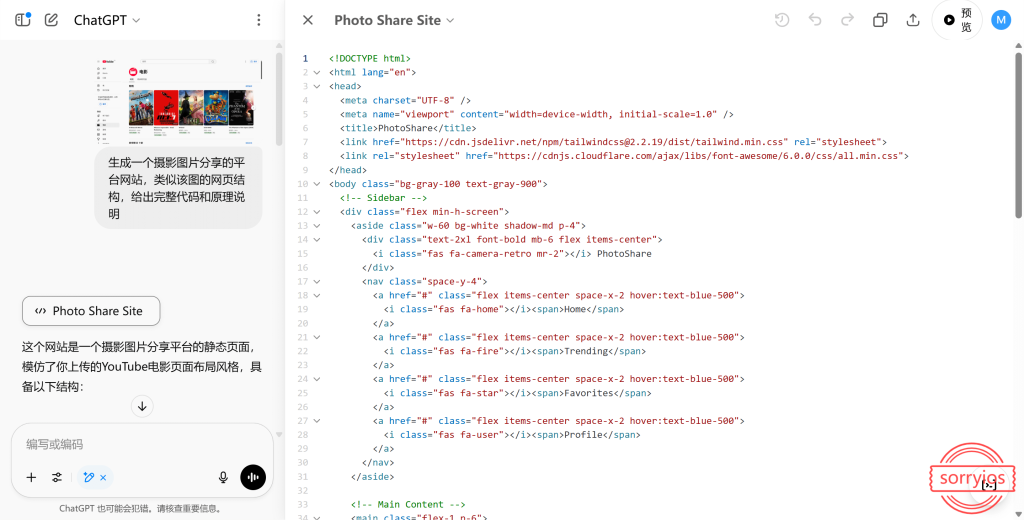Share the Photo Share Site canvas

tap(913, 20)
